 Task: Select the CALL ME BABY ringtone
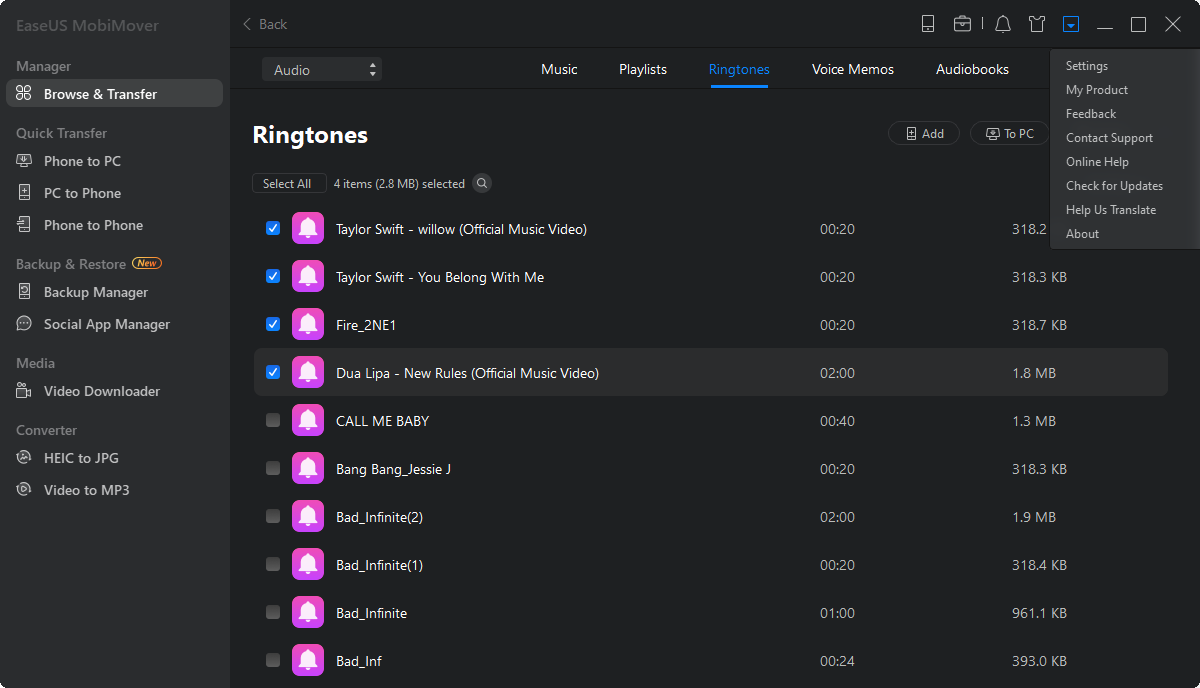coord(272,420)
